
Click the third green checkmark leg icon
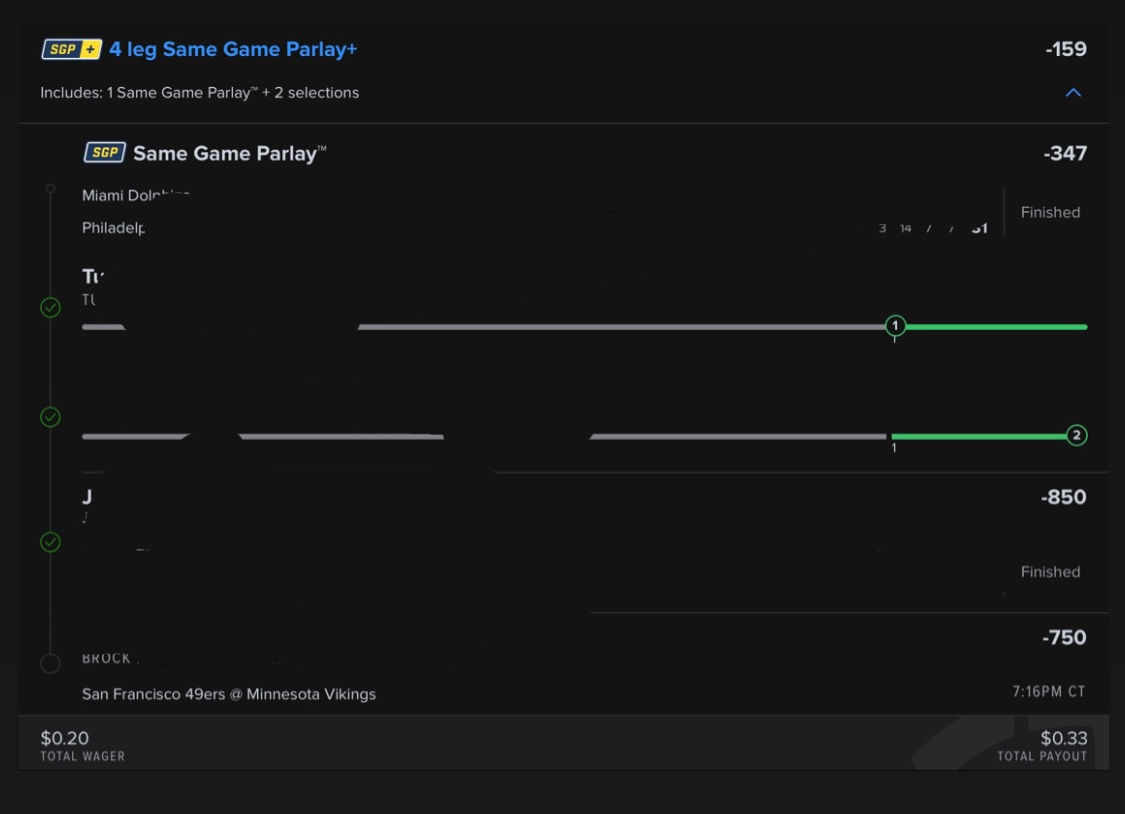coord(51,542)
